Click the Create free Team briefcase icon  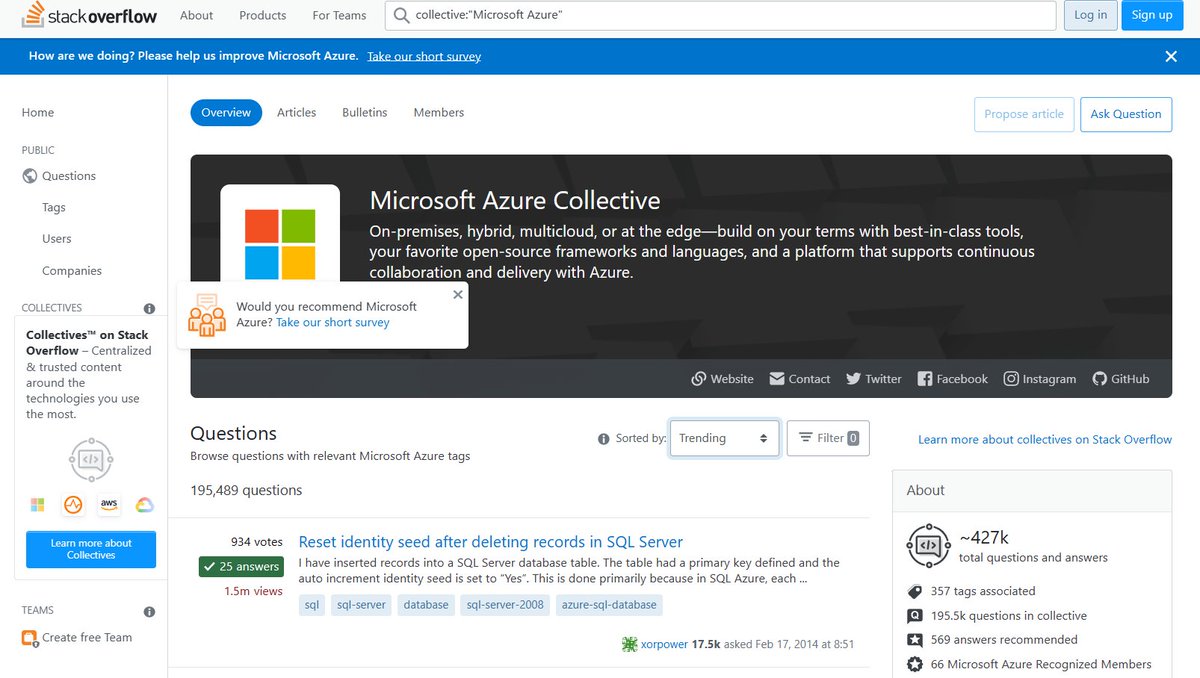[30, 638]
